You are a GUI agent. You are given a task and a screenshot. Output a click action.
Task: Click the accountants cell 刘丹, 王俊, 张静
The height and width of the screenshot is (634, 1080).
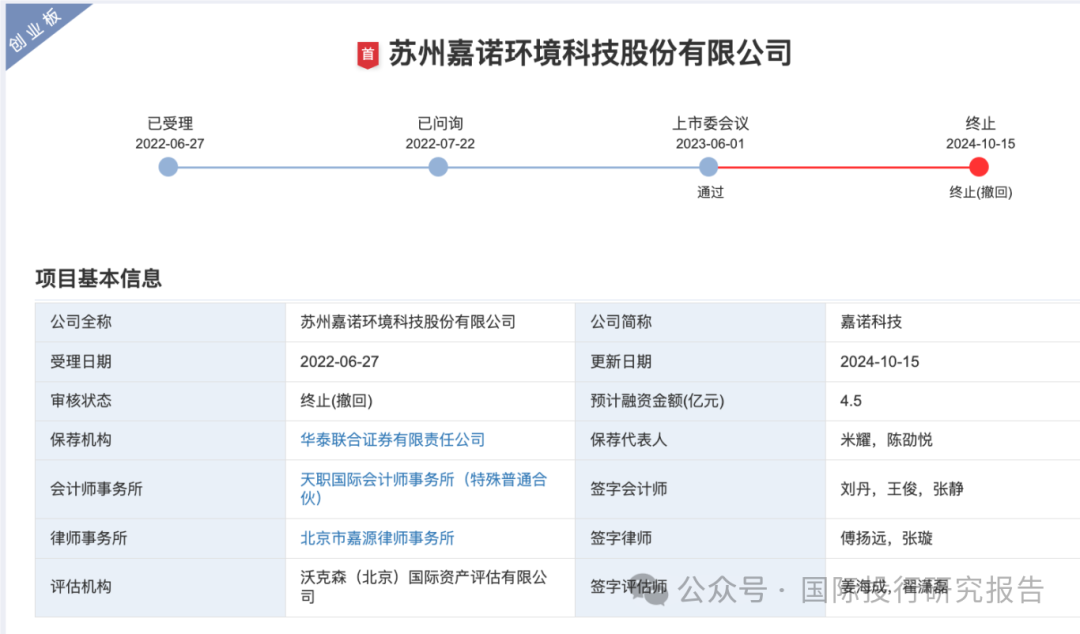click(953, 489)
